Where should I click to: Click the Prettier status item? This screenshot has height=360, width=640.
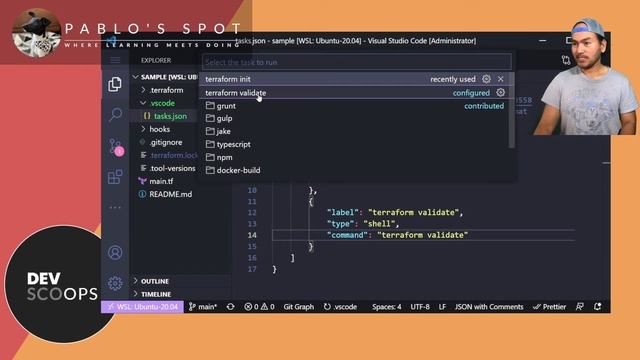(549, 307)
